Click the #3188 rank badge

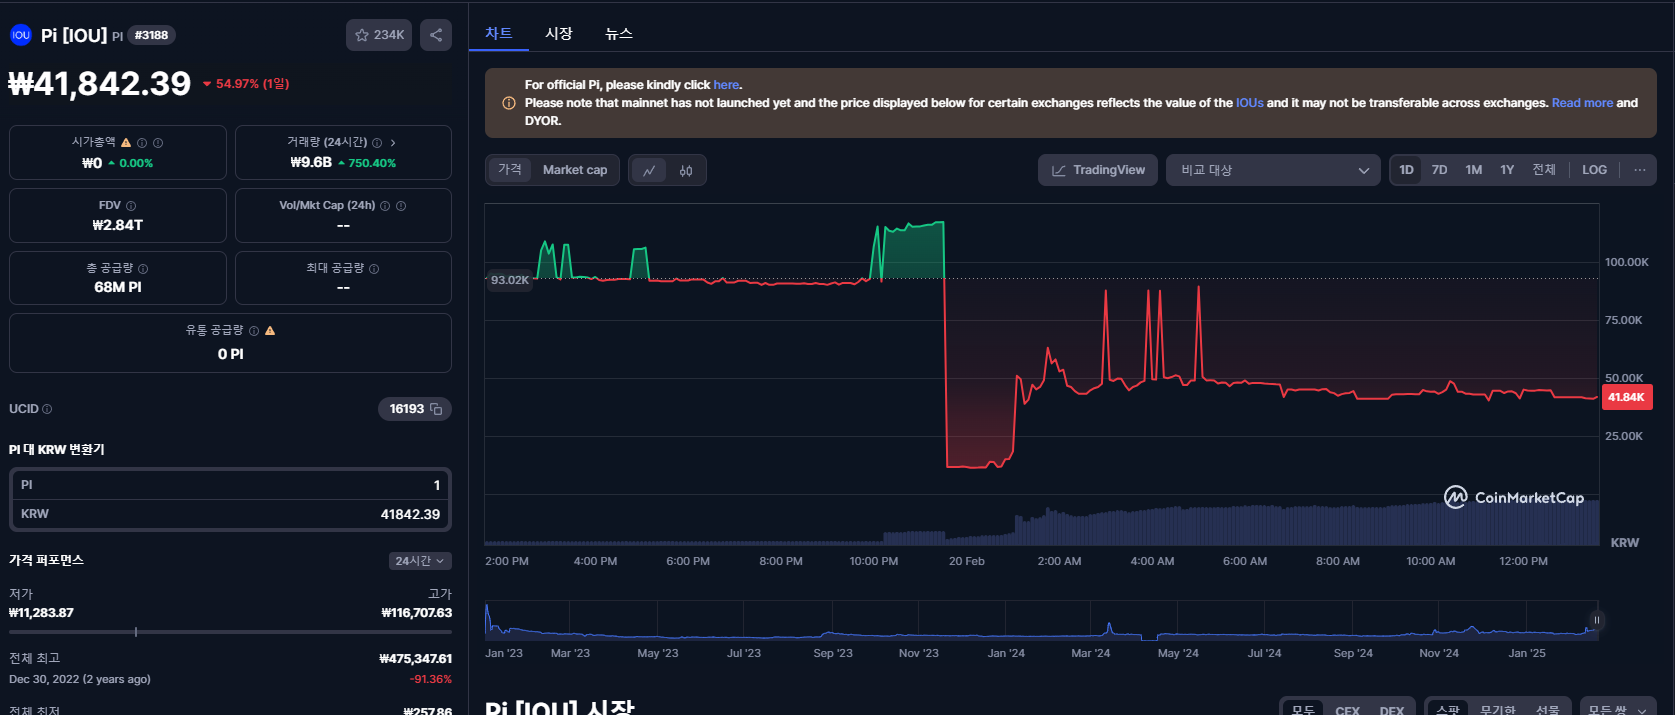pos(151,35)
